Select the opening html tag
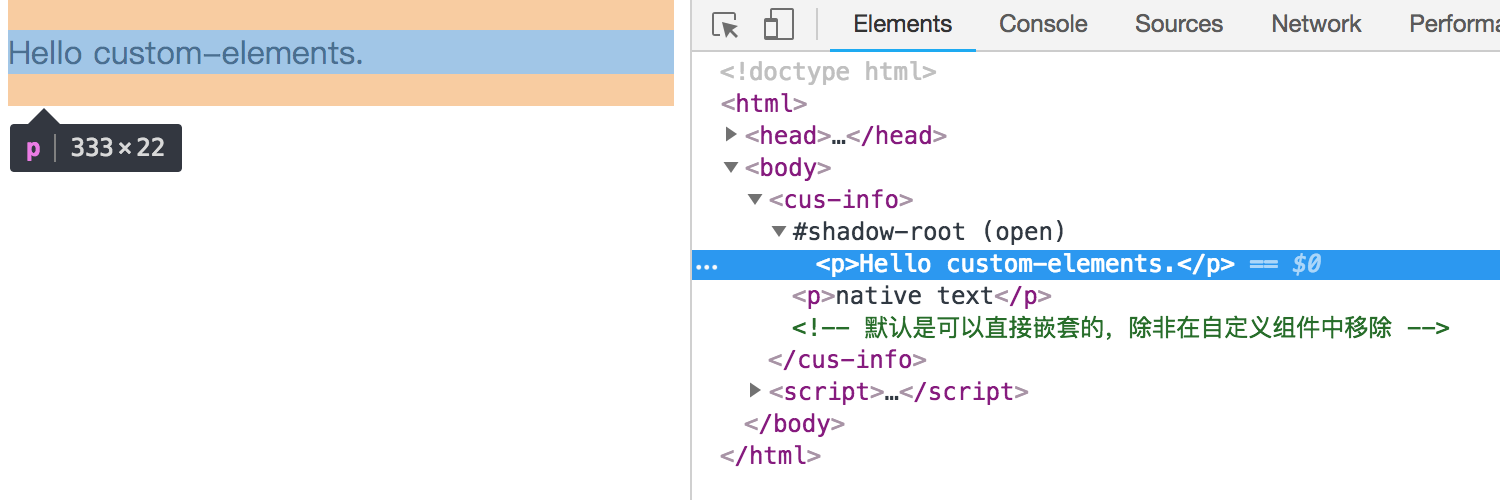This screenshot has width=1500, height=500. click(763, 104)
